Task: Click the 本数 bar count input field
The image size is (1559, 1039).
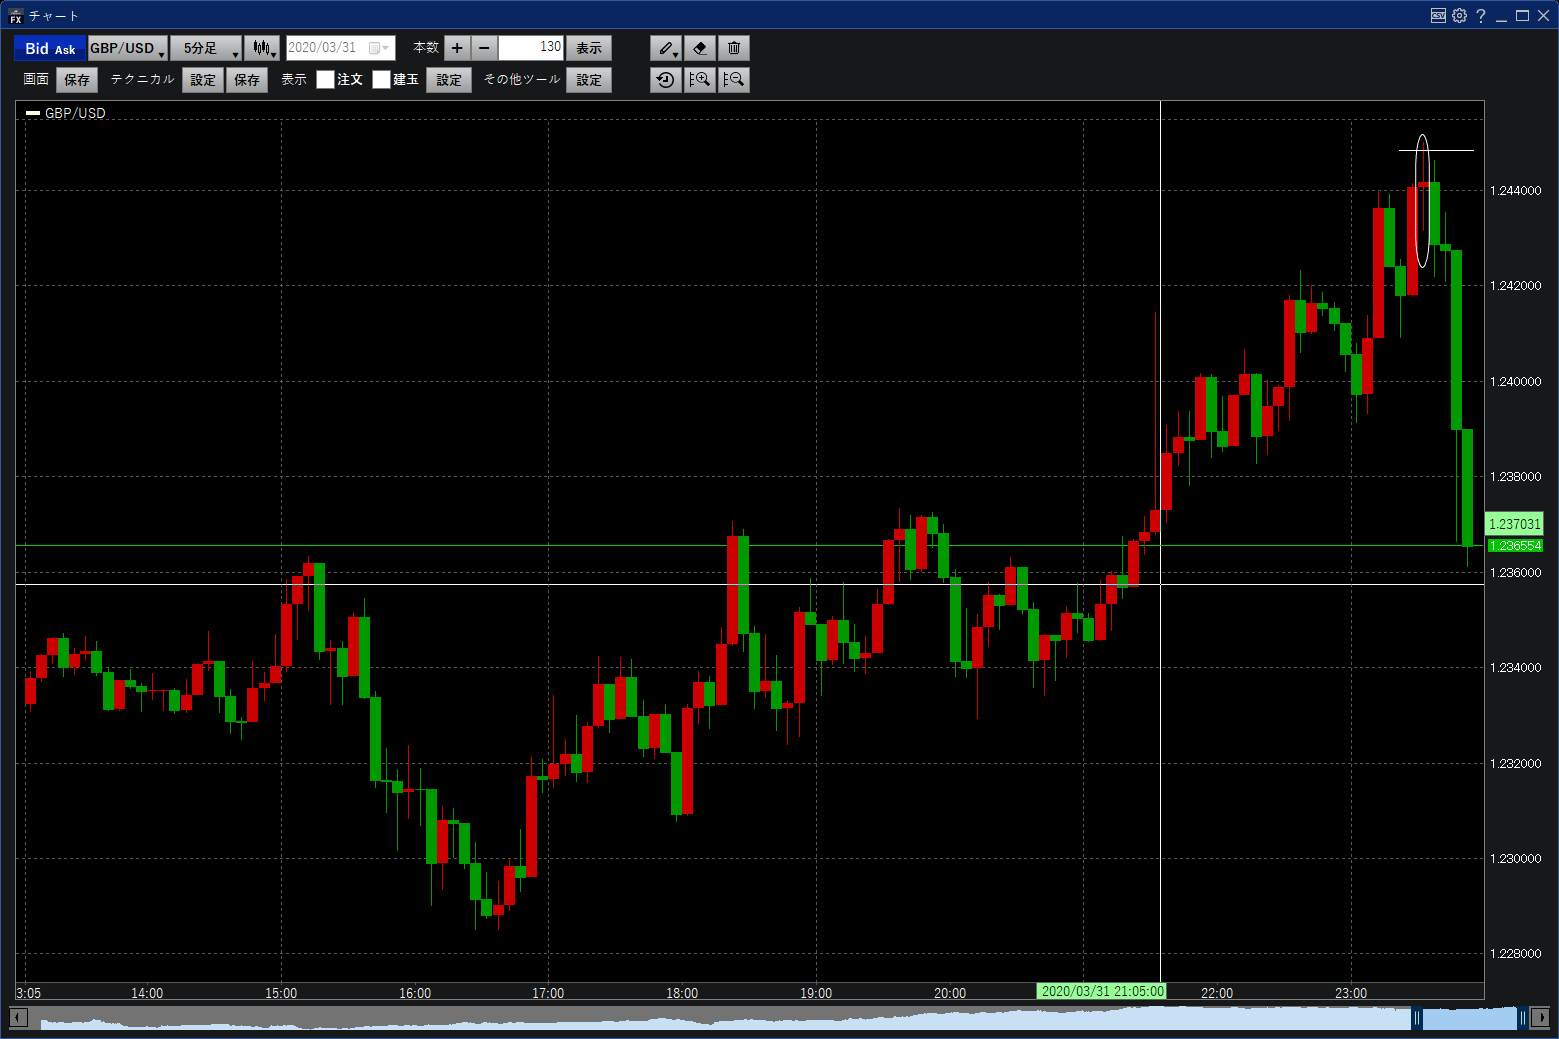Action: tap(531, 48)
